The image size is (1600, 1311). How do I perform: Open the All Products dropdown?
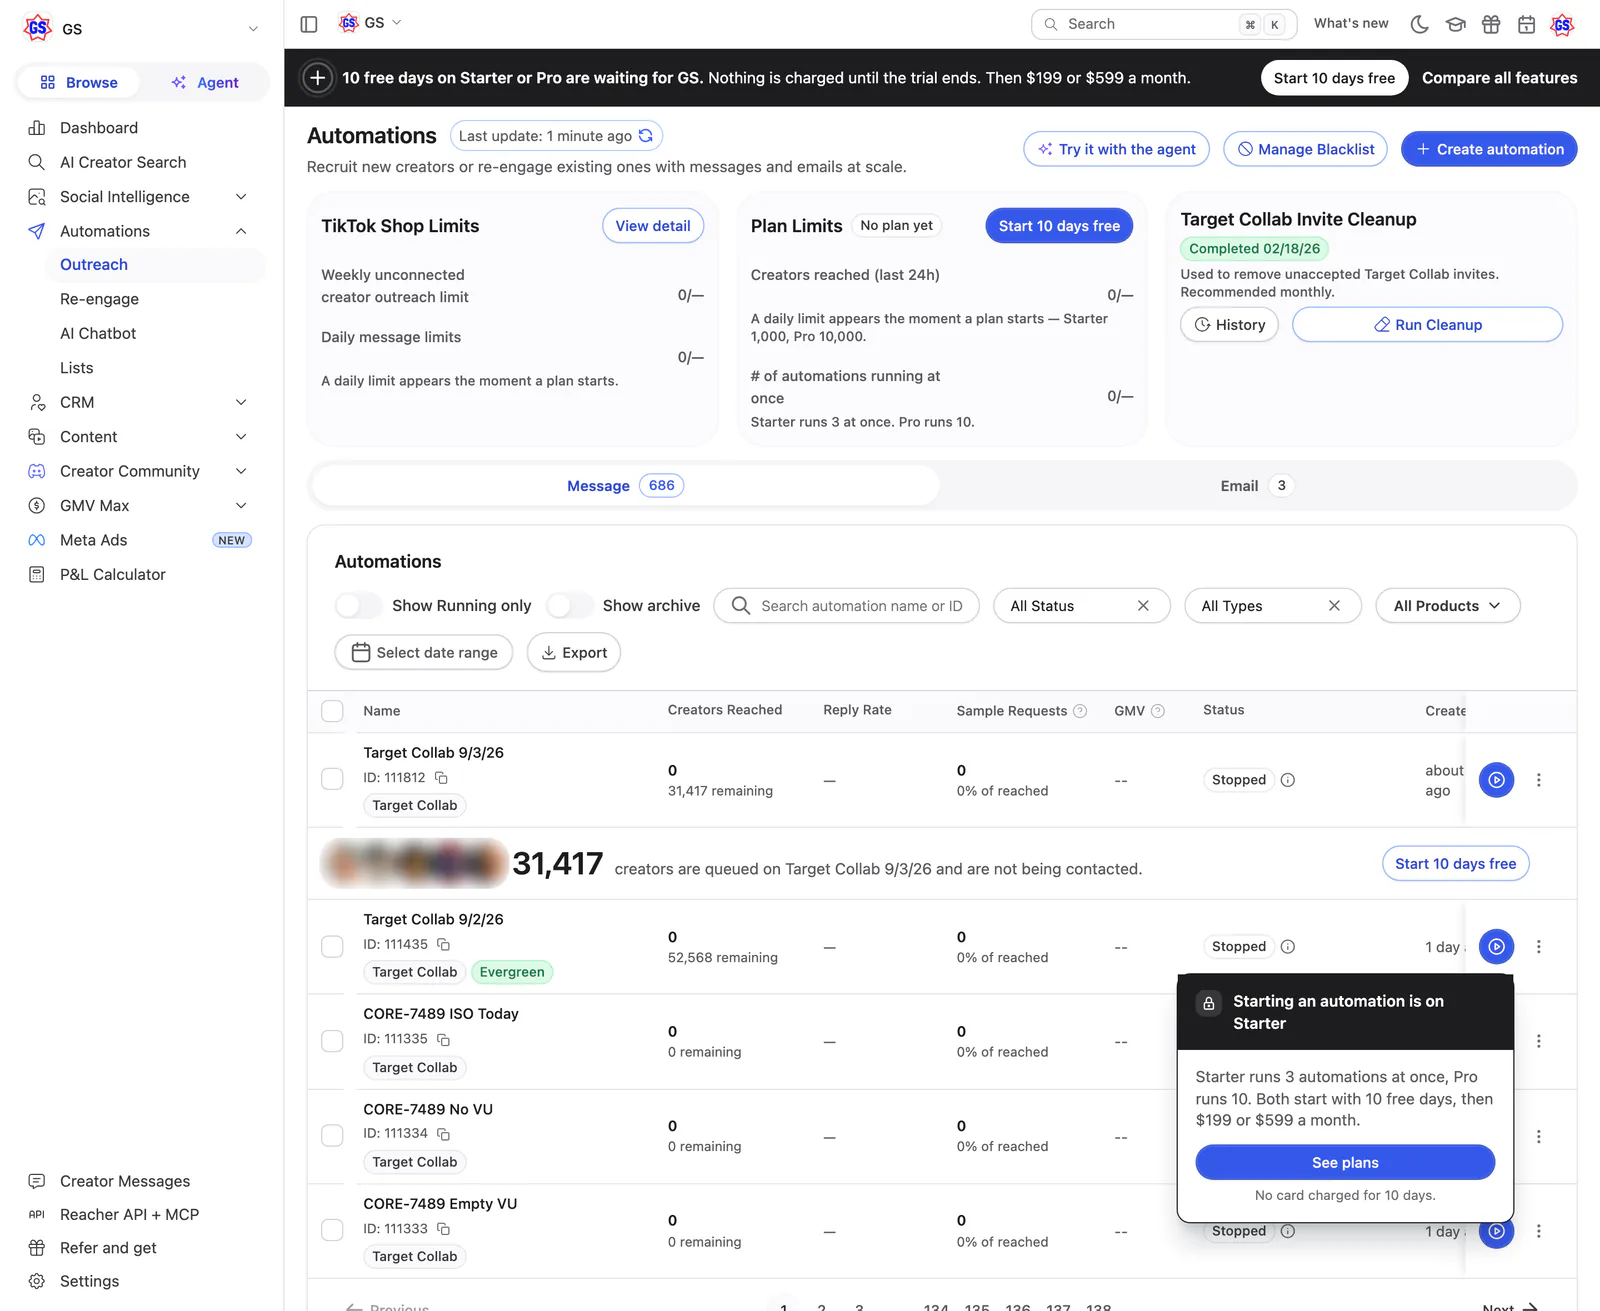pyautogui.click(x=1447, y=606)
